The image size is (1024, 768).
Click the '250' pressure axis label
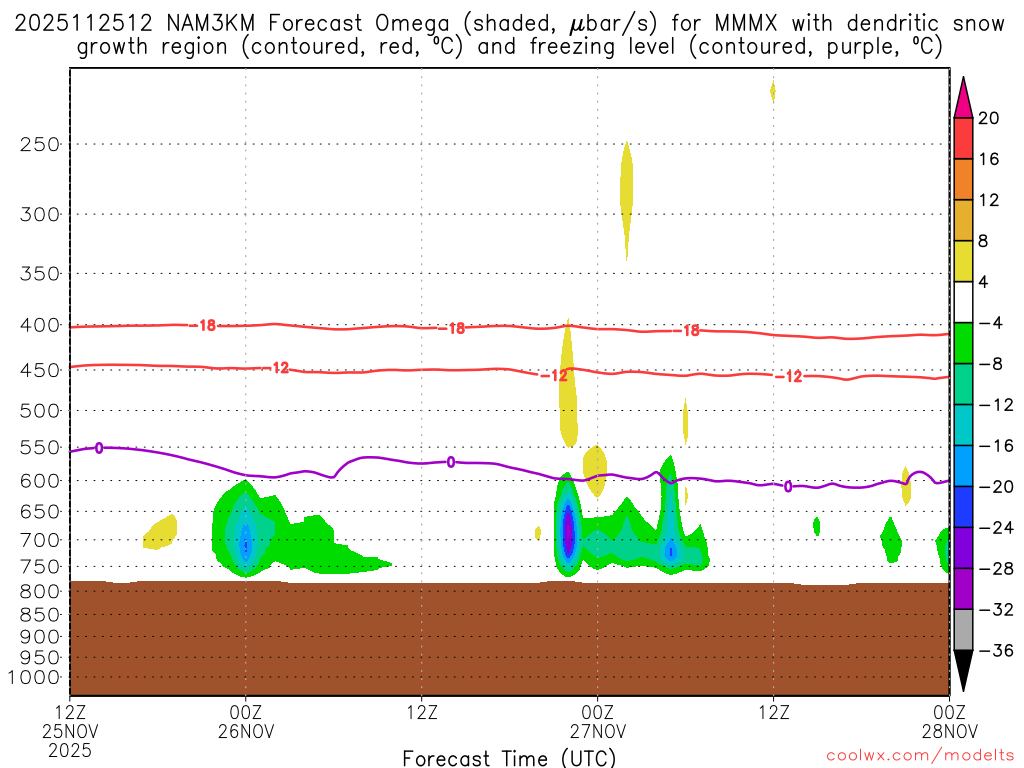[x=40, y=144]
